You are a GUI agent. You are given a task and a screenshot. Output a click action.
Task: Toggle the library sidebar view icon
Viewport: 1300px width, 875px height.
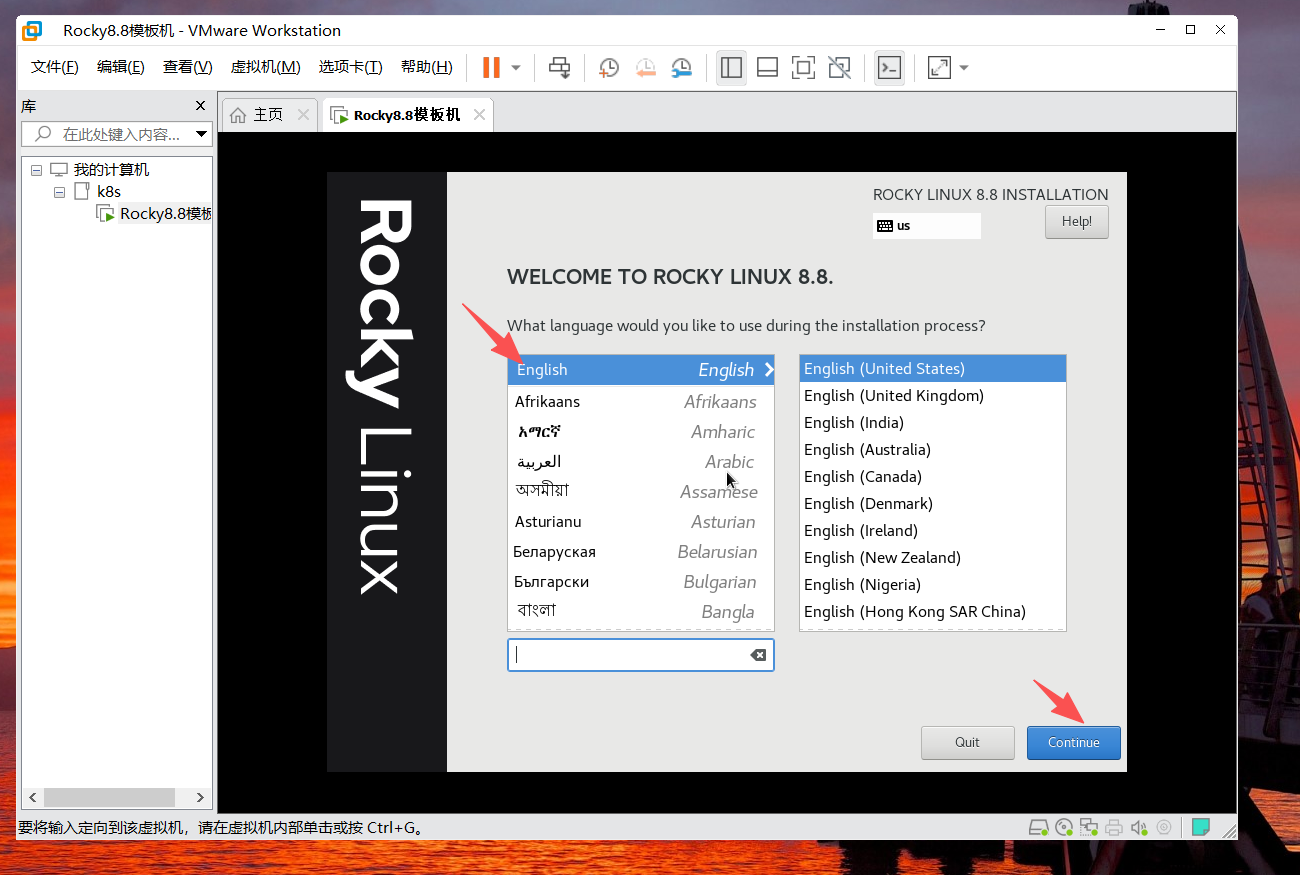pyautogui.click(x=731, y=67)
